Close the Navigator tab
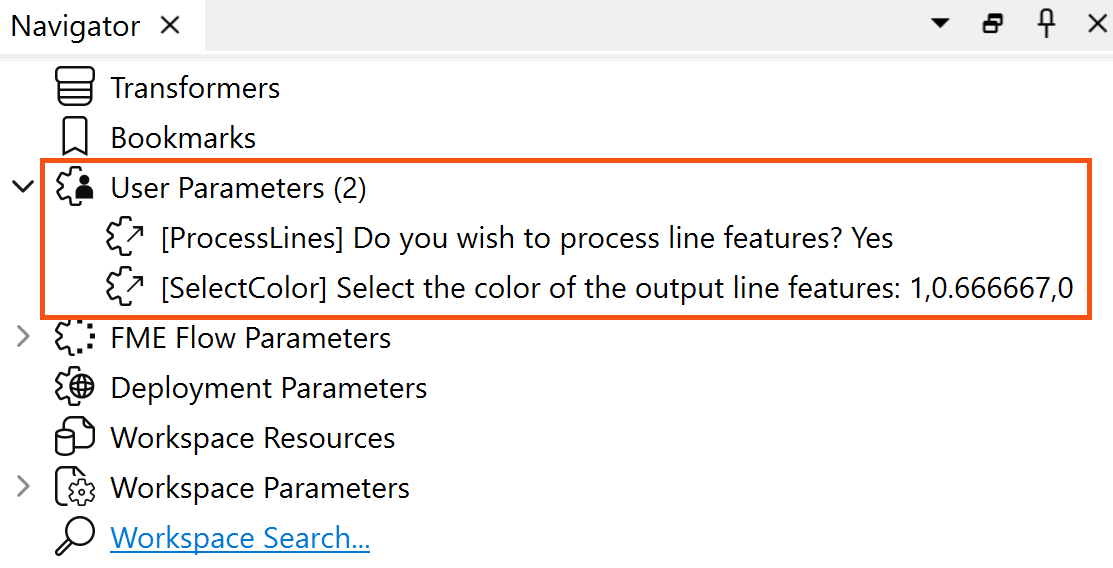1113x568 pixels. coord(170,25)
